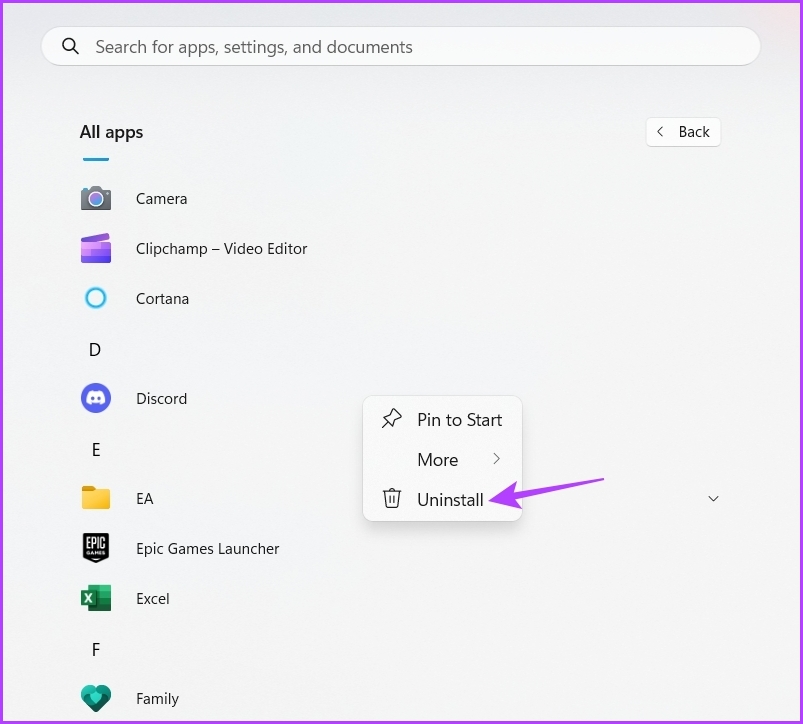Open Discord using its icon

tap(96, 398)
